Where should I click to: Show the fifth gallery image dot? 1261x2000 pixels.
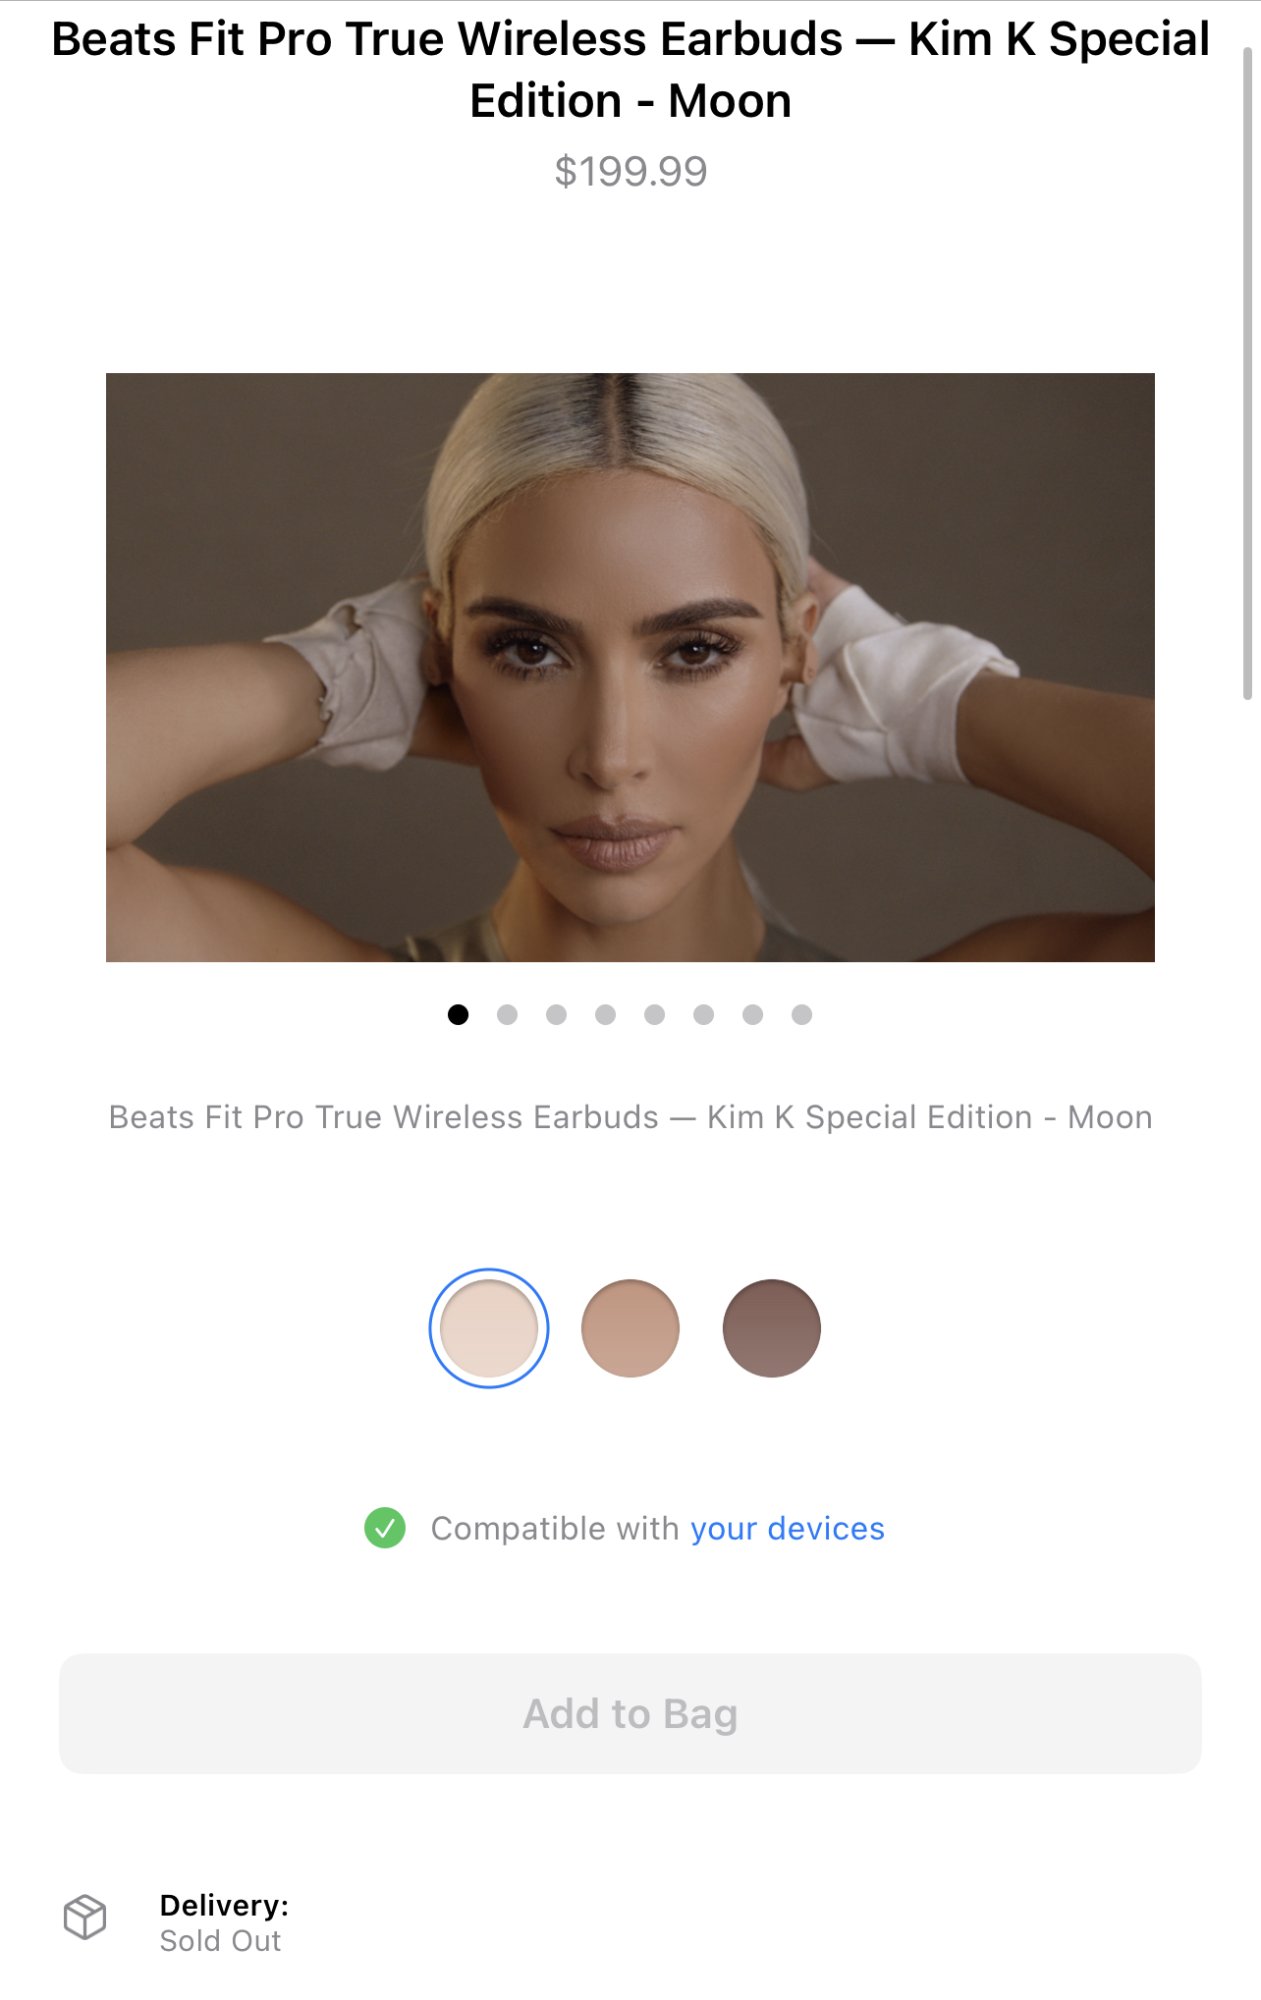coord(654,1015)
